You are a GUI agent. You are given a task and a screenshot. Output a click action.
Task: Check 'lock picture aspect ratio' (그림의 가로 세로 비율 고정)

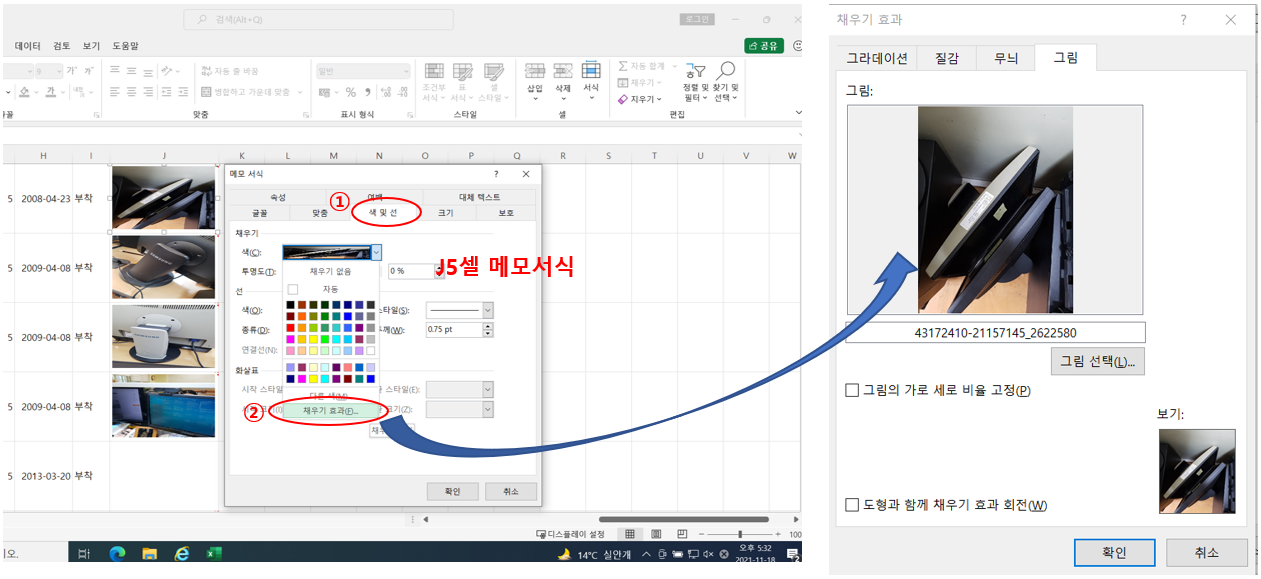point(853,390)
